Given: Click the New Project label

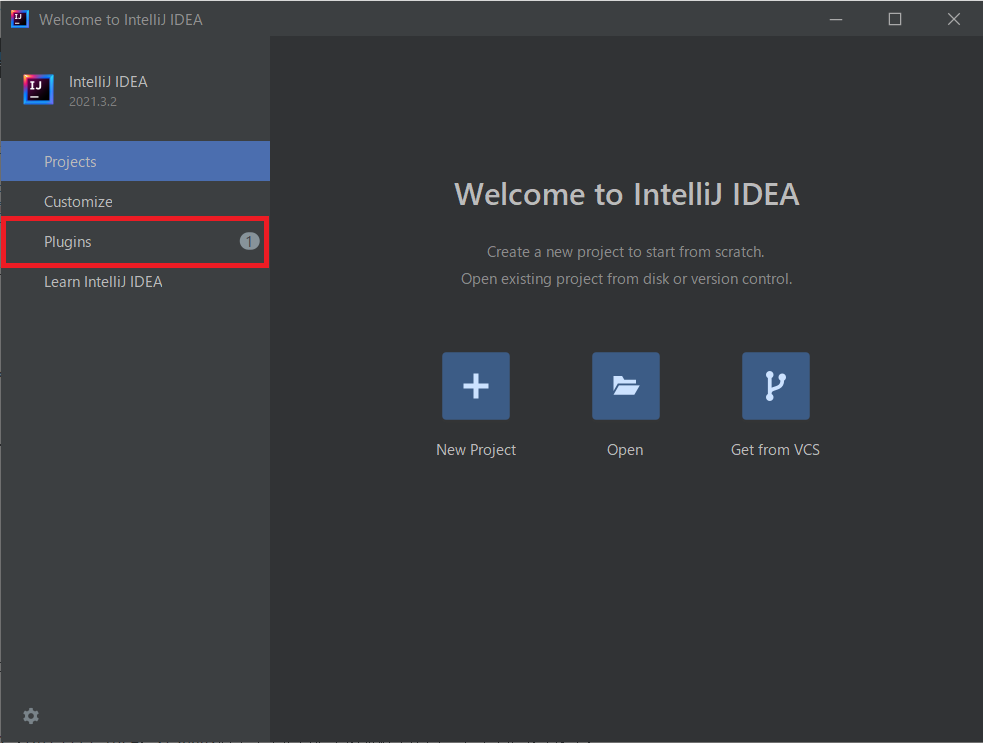Looking at the screenshot, I should click(x=476, y=450).
